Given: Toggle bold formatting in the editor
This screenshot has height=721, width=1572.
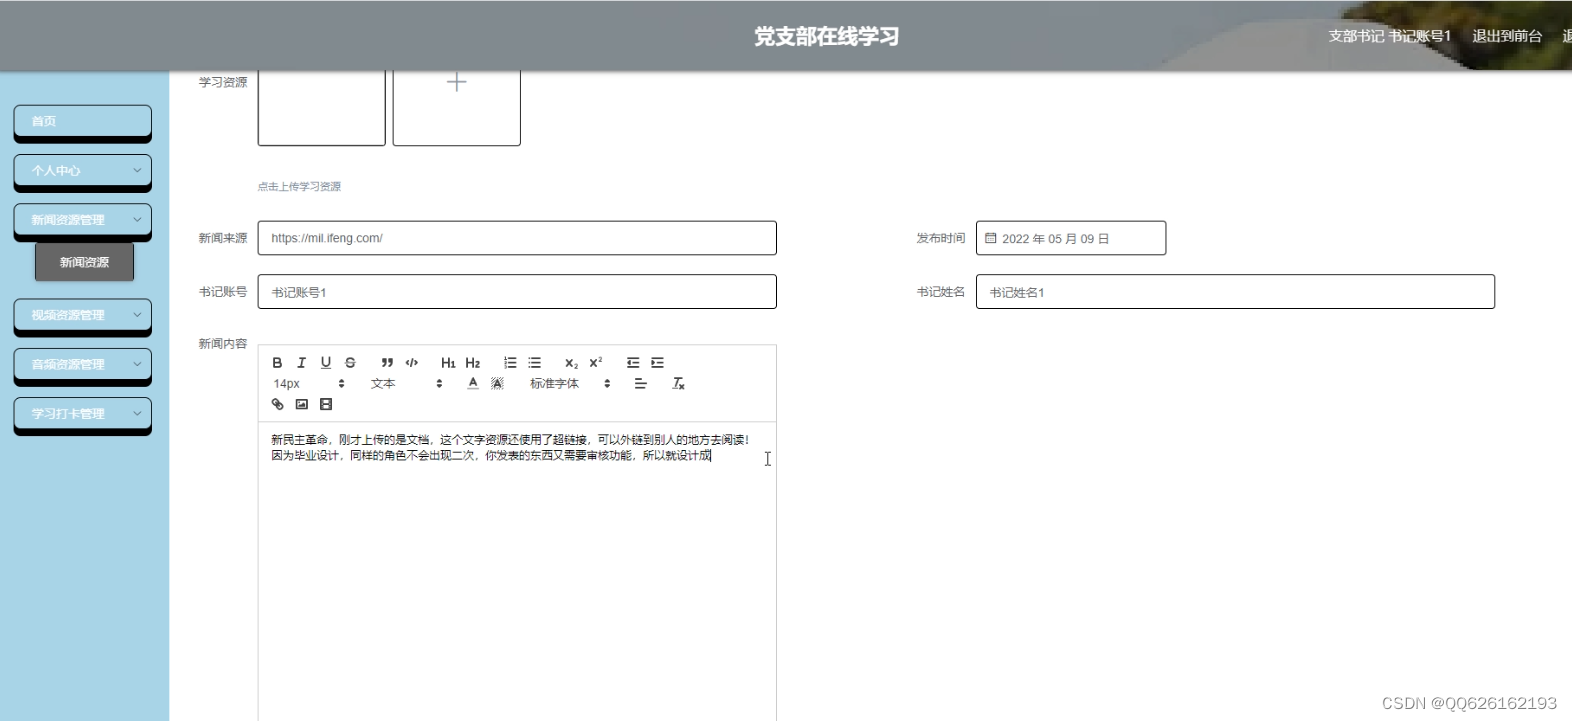Looking at the screenshot, I should pos(277,363).
